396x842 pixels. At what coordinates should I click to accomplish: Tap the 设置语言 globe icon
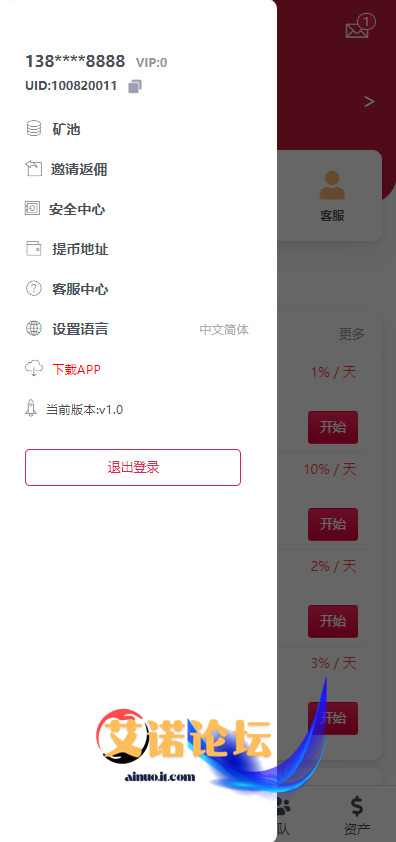click(33, 329)
